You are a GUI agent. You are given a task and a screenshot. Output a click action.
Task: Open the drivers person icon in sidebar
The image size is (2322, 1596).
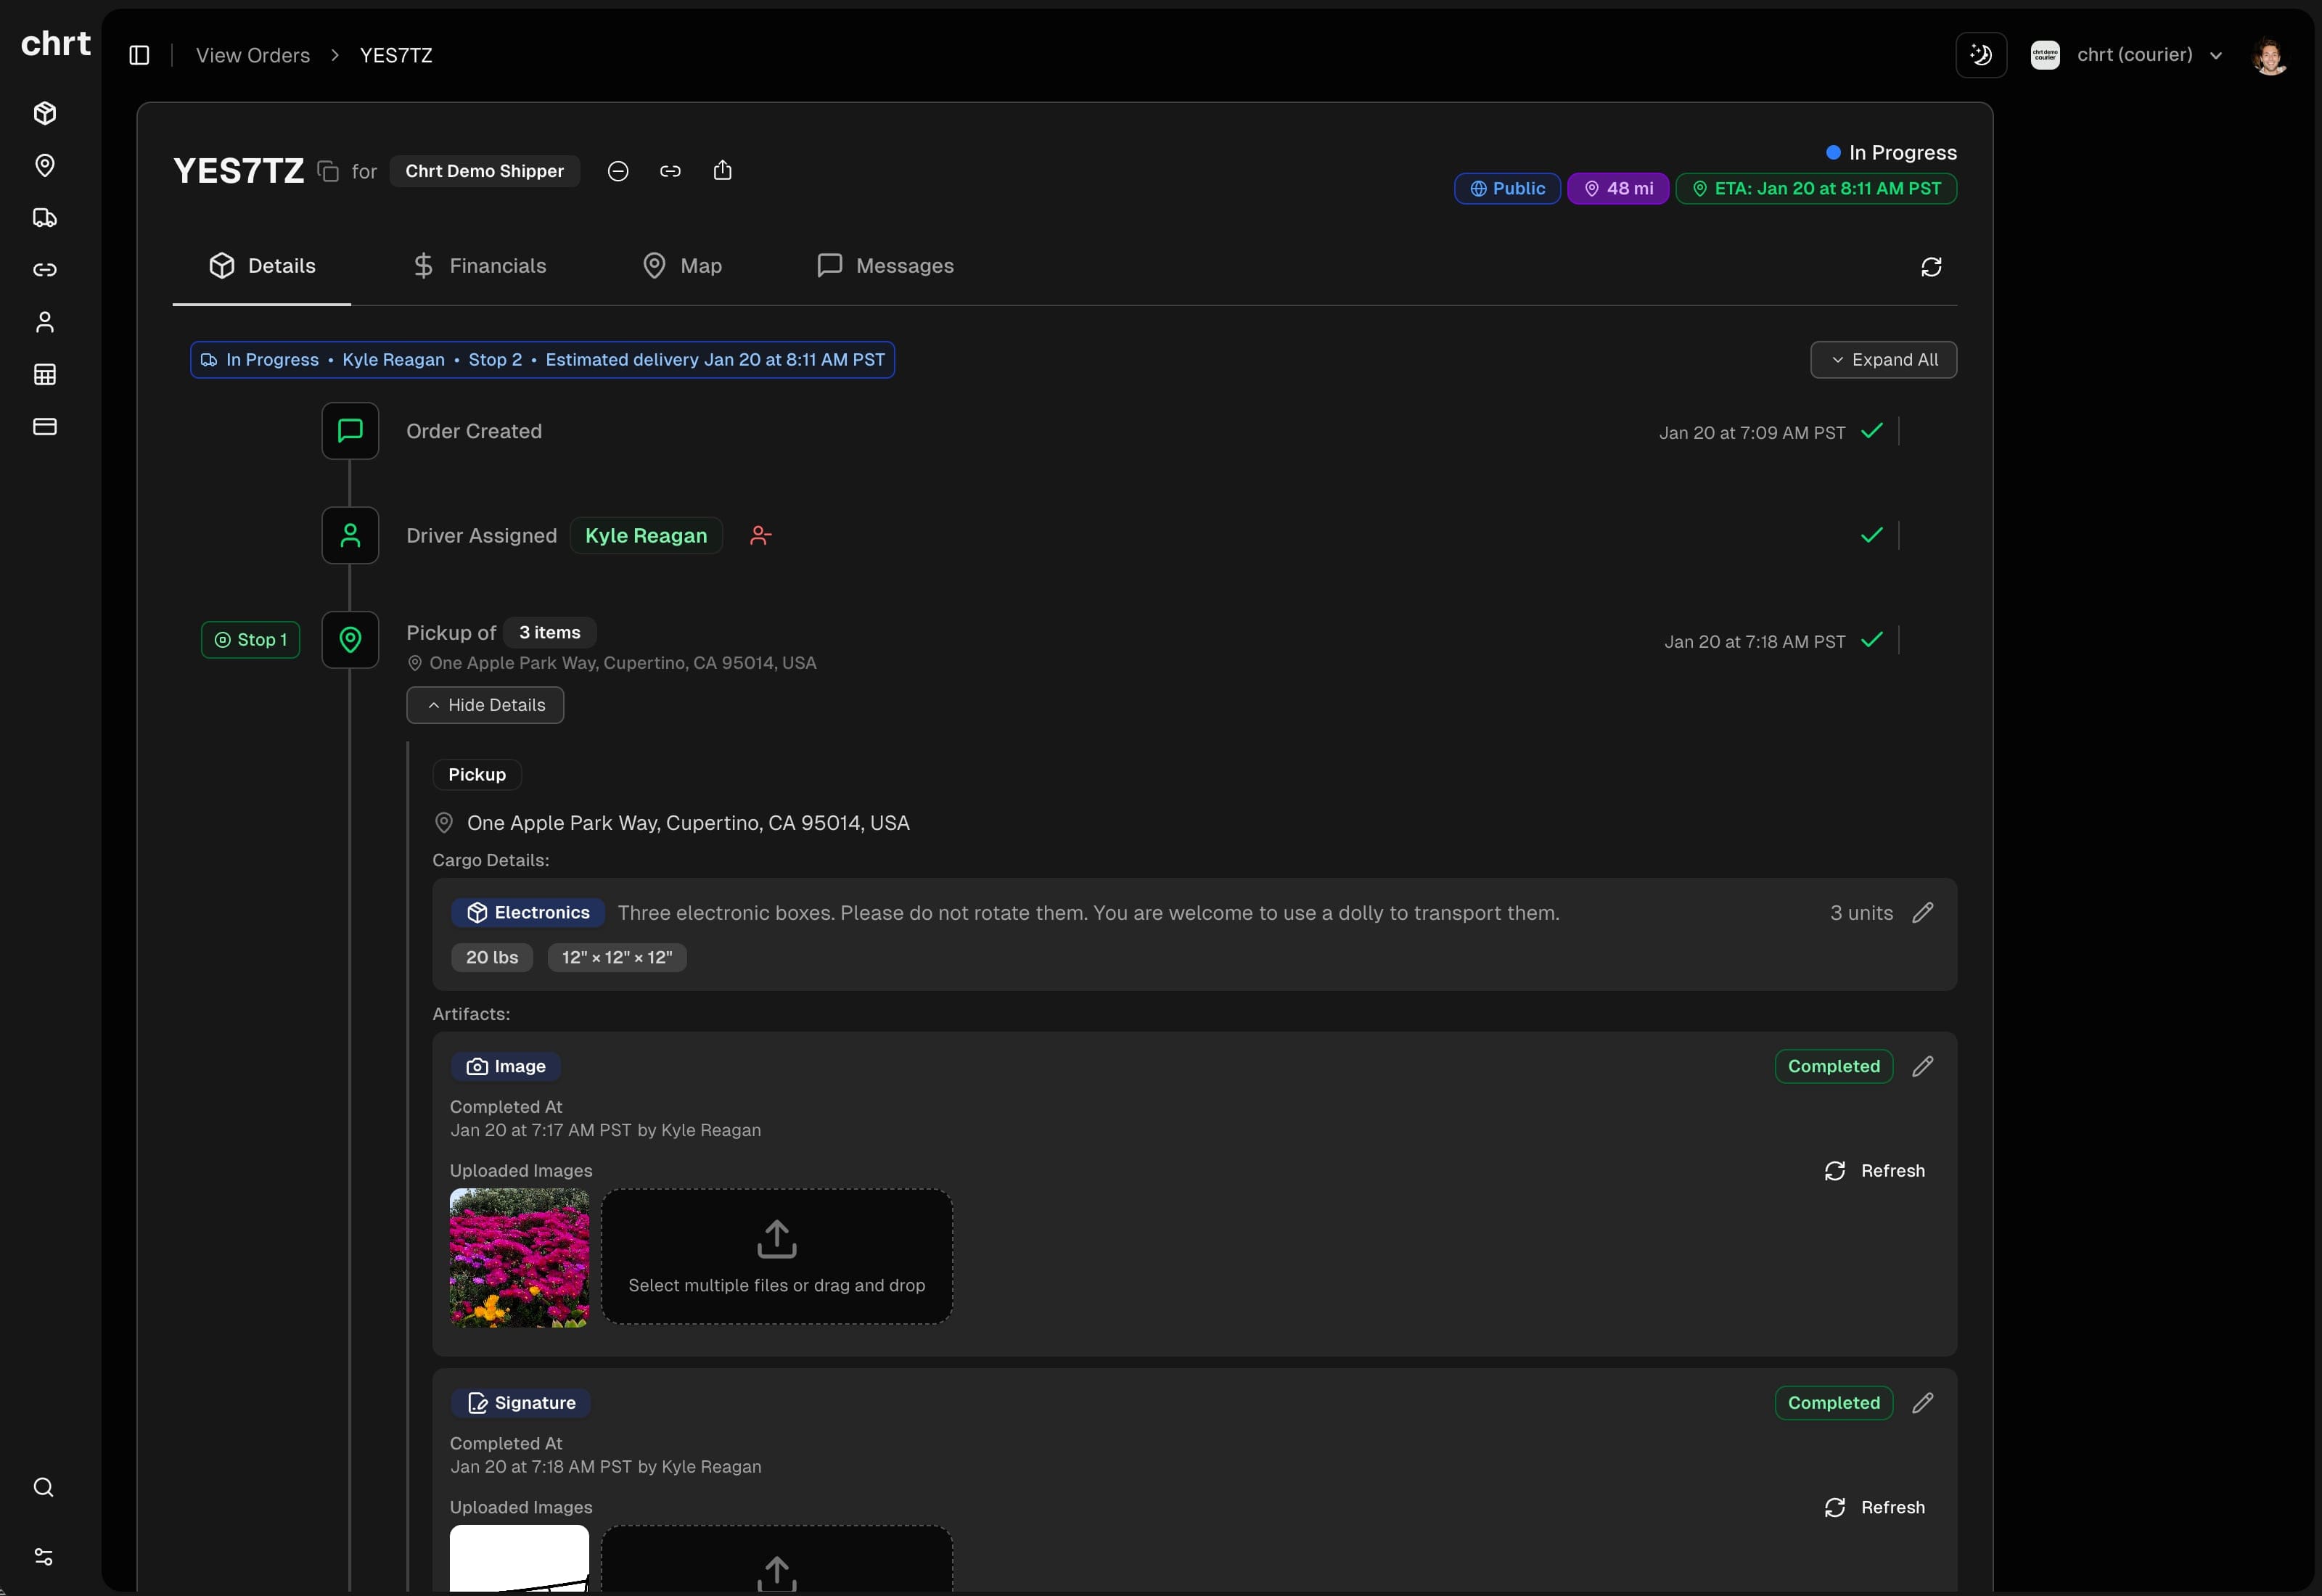44,321
